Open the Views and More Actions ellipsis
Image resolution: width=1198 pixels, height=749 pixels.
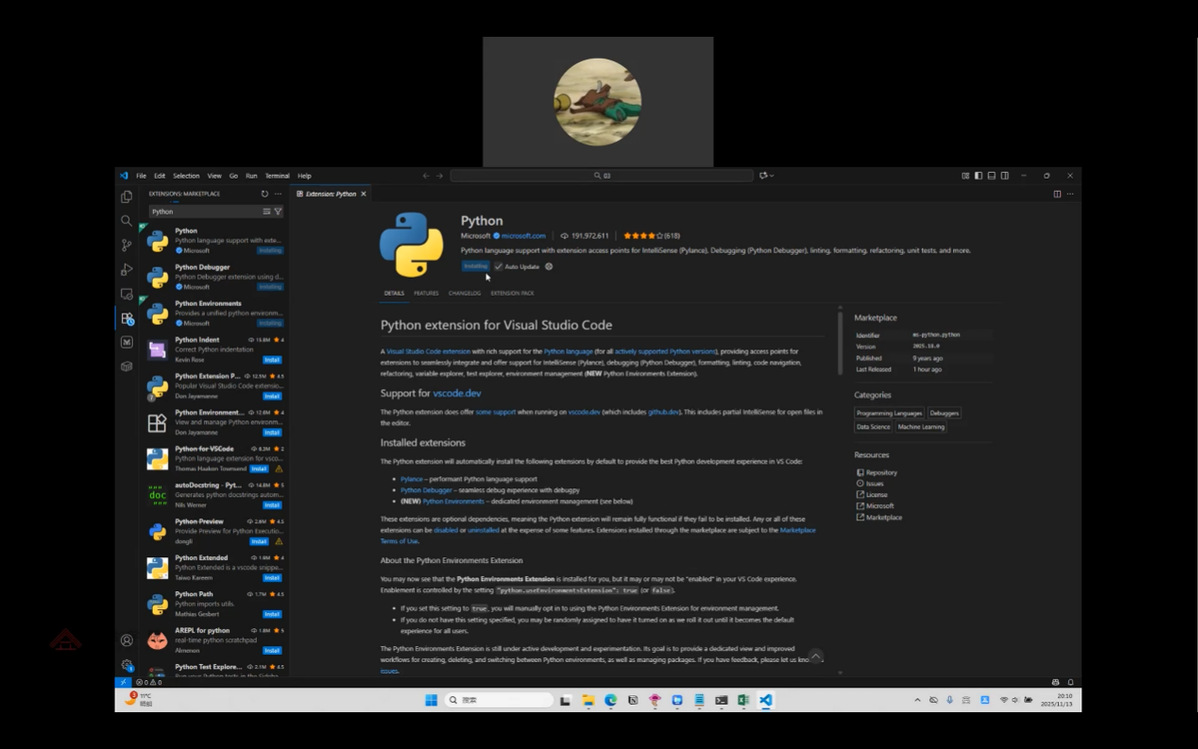point(278,194)
